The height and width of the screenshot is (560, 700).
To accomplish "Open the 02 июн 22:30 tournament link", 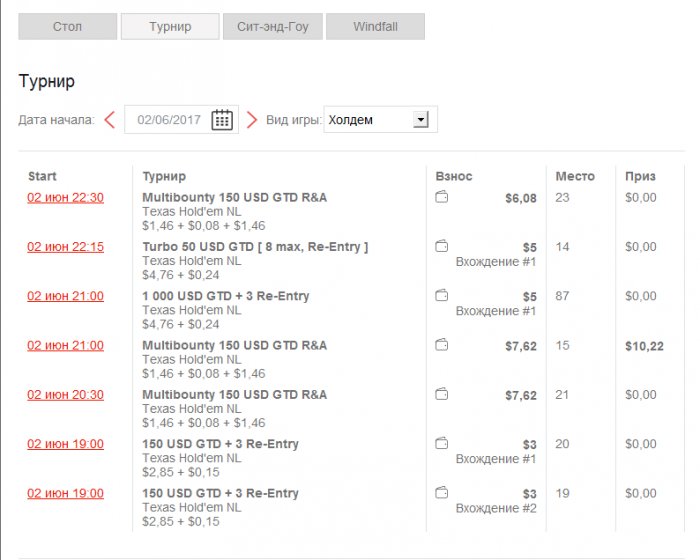I will pyautogui.click(x=65, y=197).
